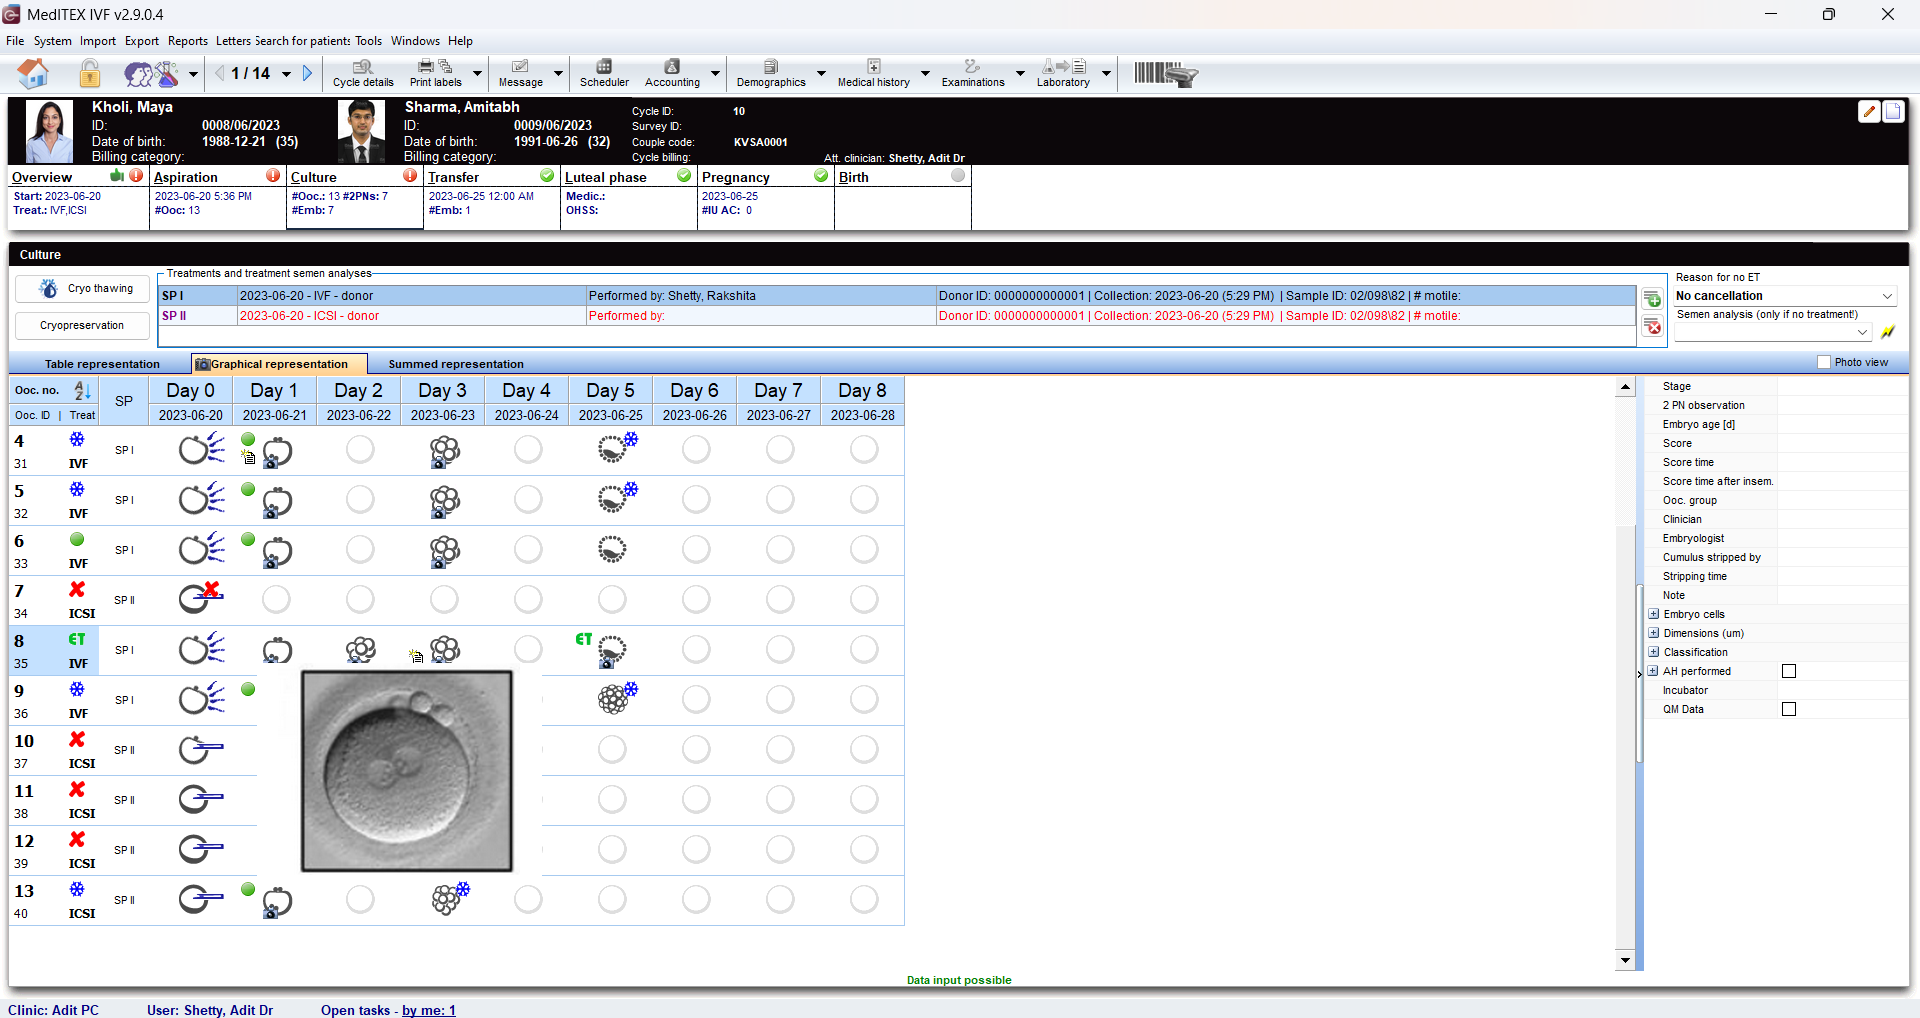1920x1018 pixels.
Task: Expand the Embryo cells tree node
Action: (x=1654, y=614)
